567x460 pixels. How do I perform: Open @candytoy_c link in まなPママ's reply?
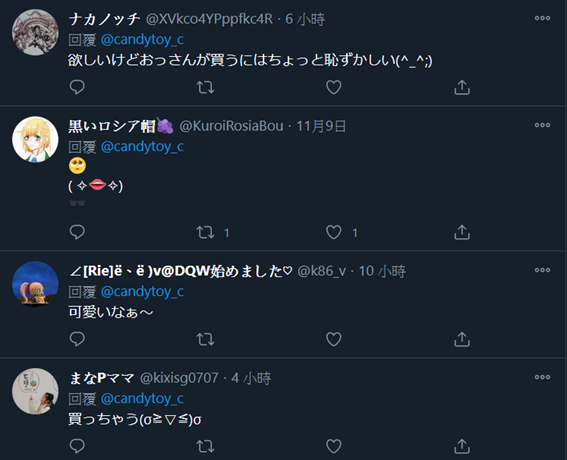point(142,399)
